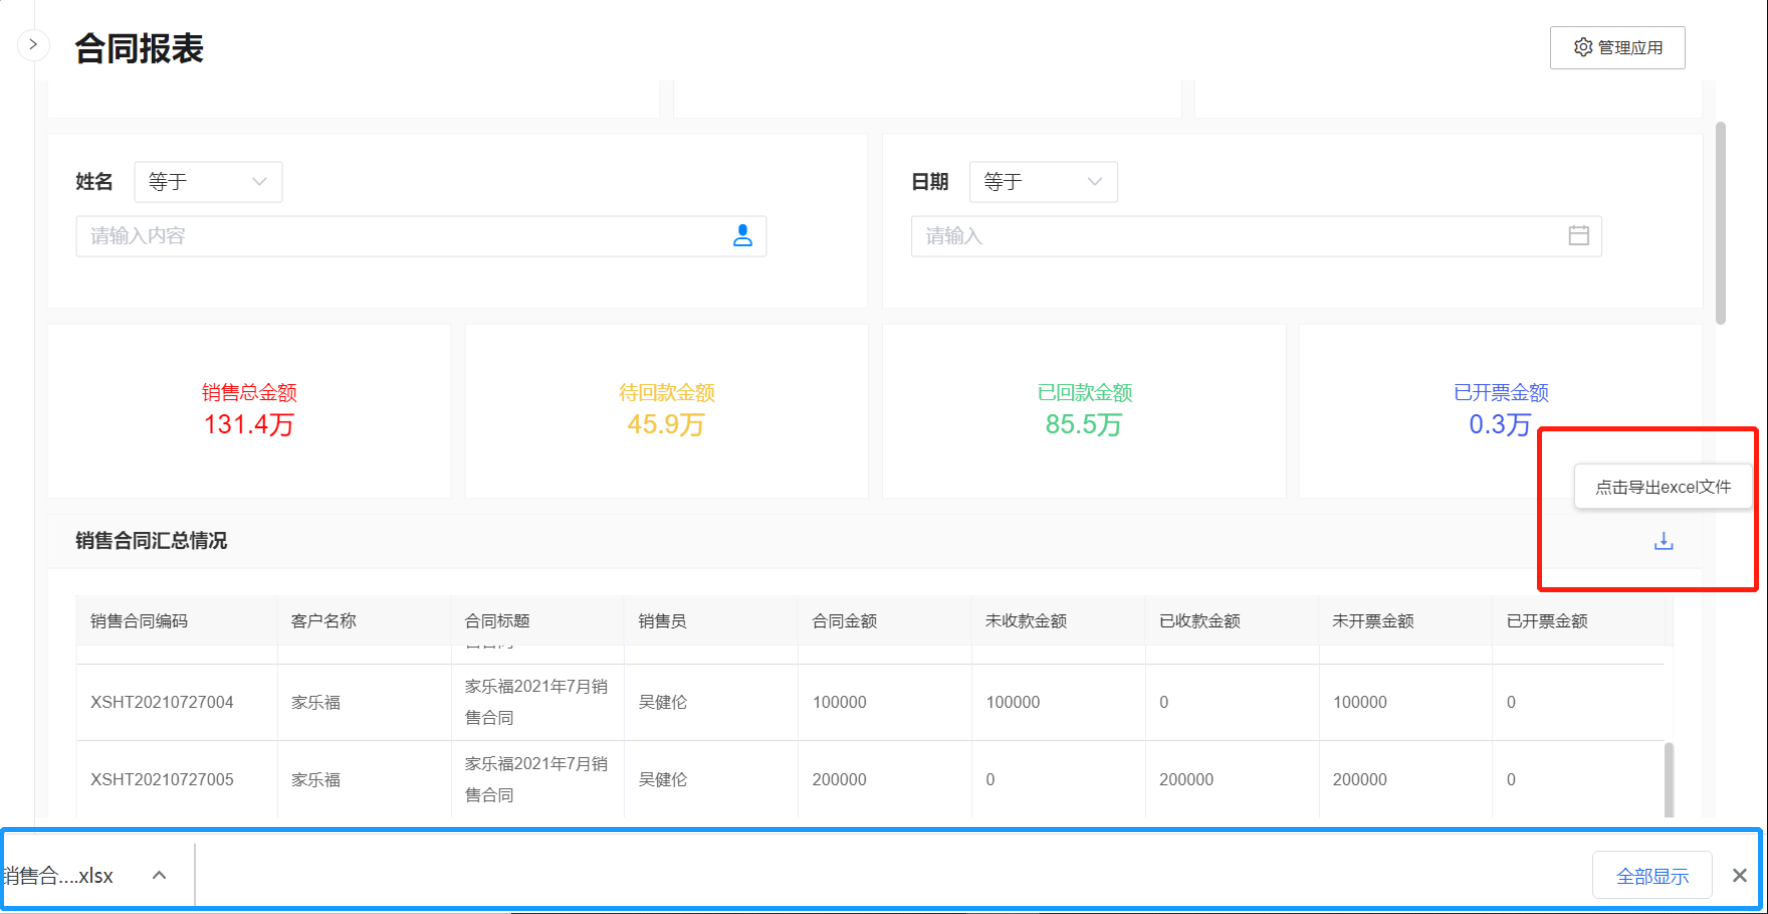Click the 销售合同编码 column header
The image size is (1768, 914).
click(x=139, y=621)
